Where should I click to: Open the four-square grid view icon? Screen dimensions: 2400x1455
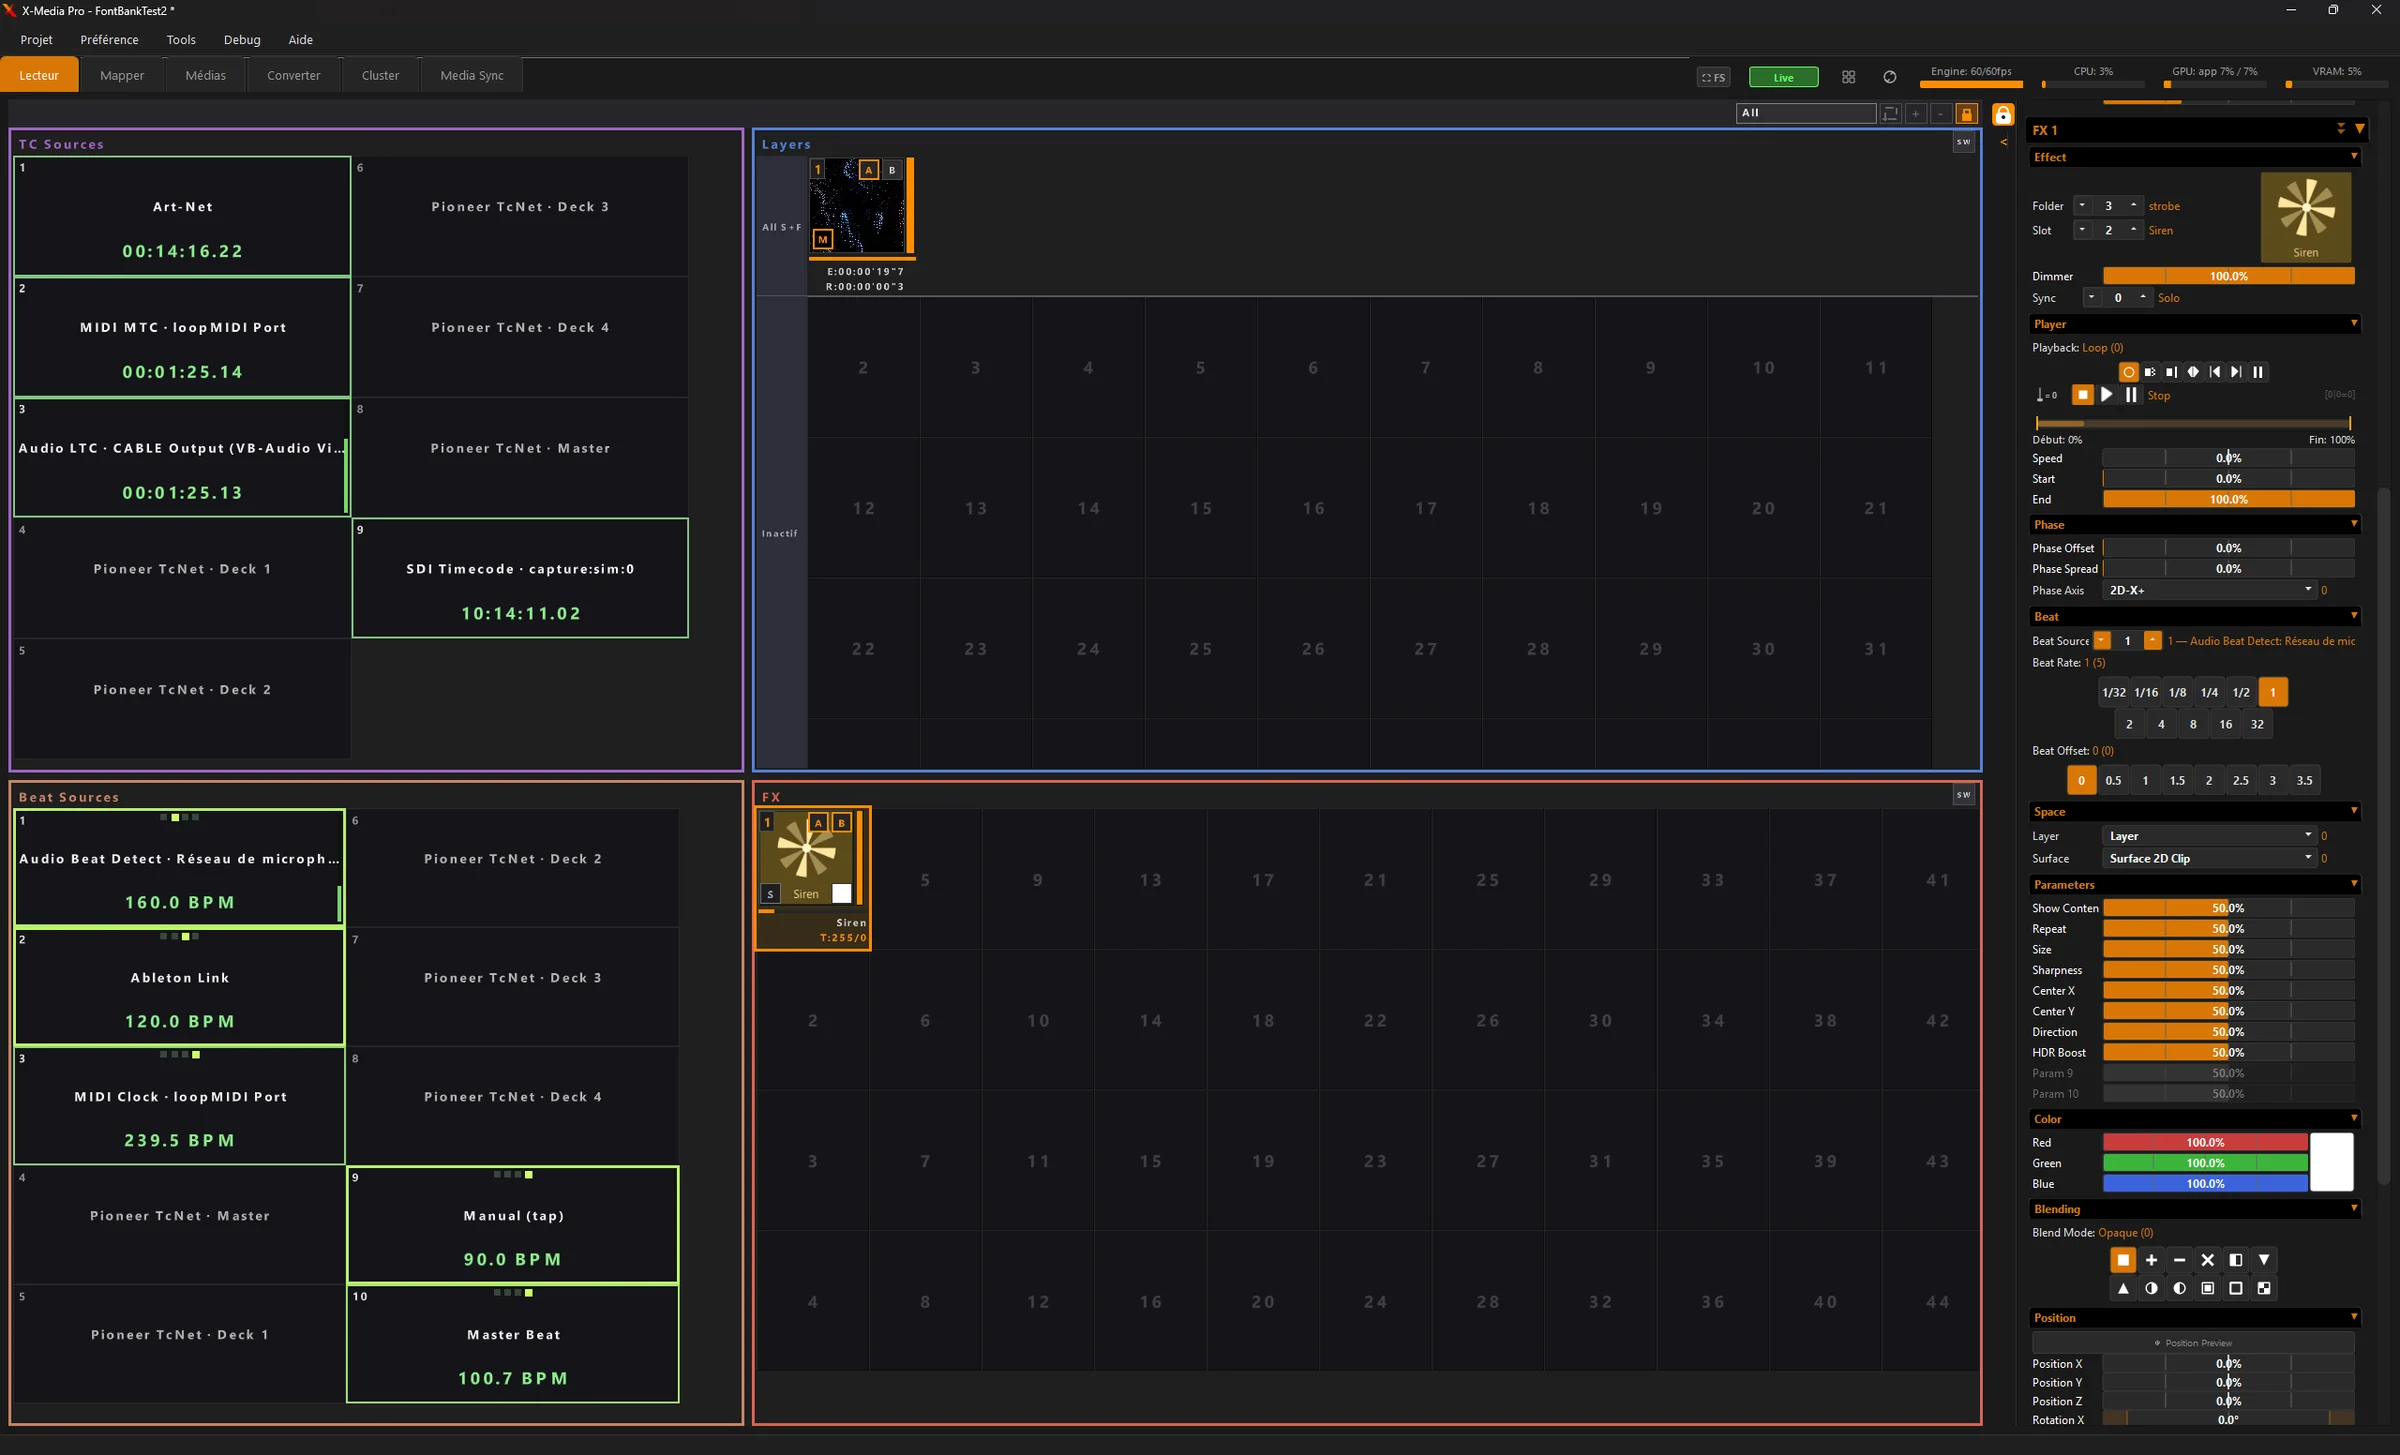pyautogui.click(x=1848, y=77)
